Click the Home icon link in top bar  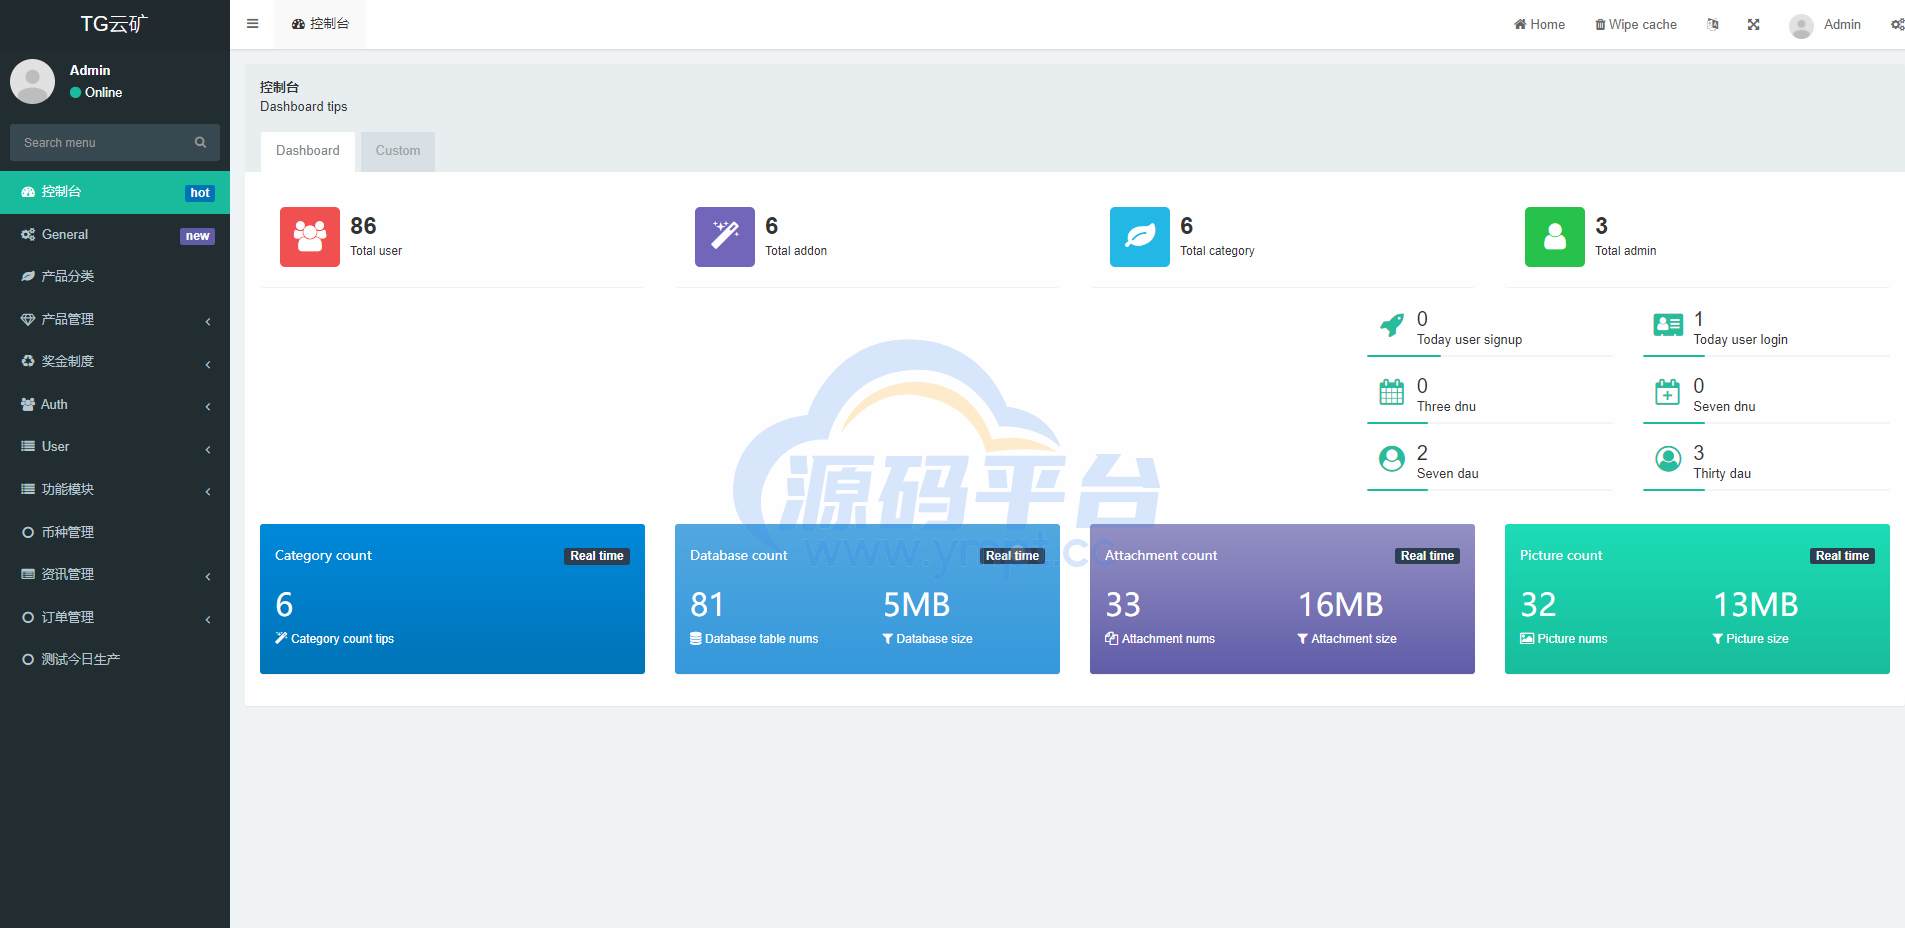click(x=1539, y=24)
